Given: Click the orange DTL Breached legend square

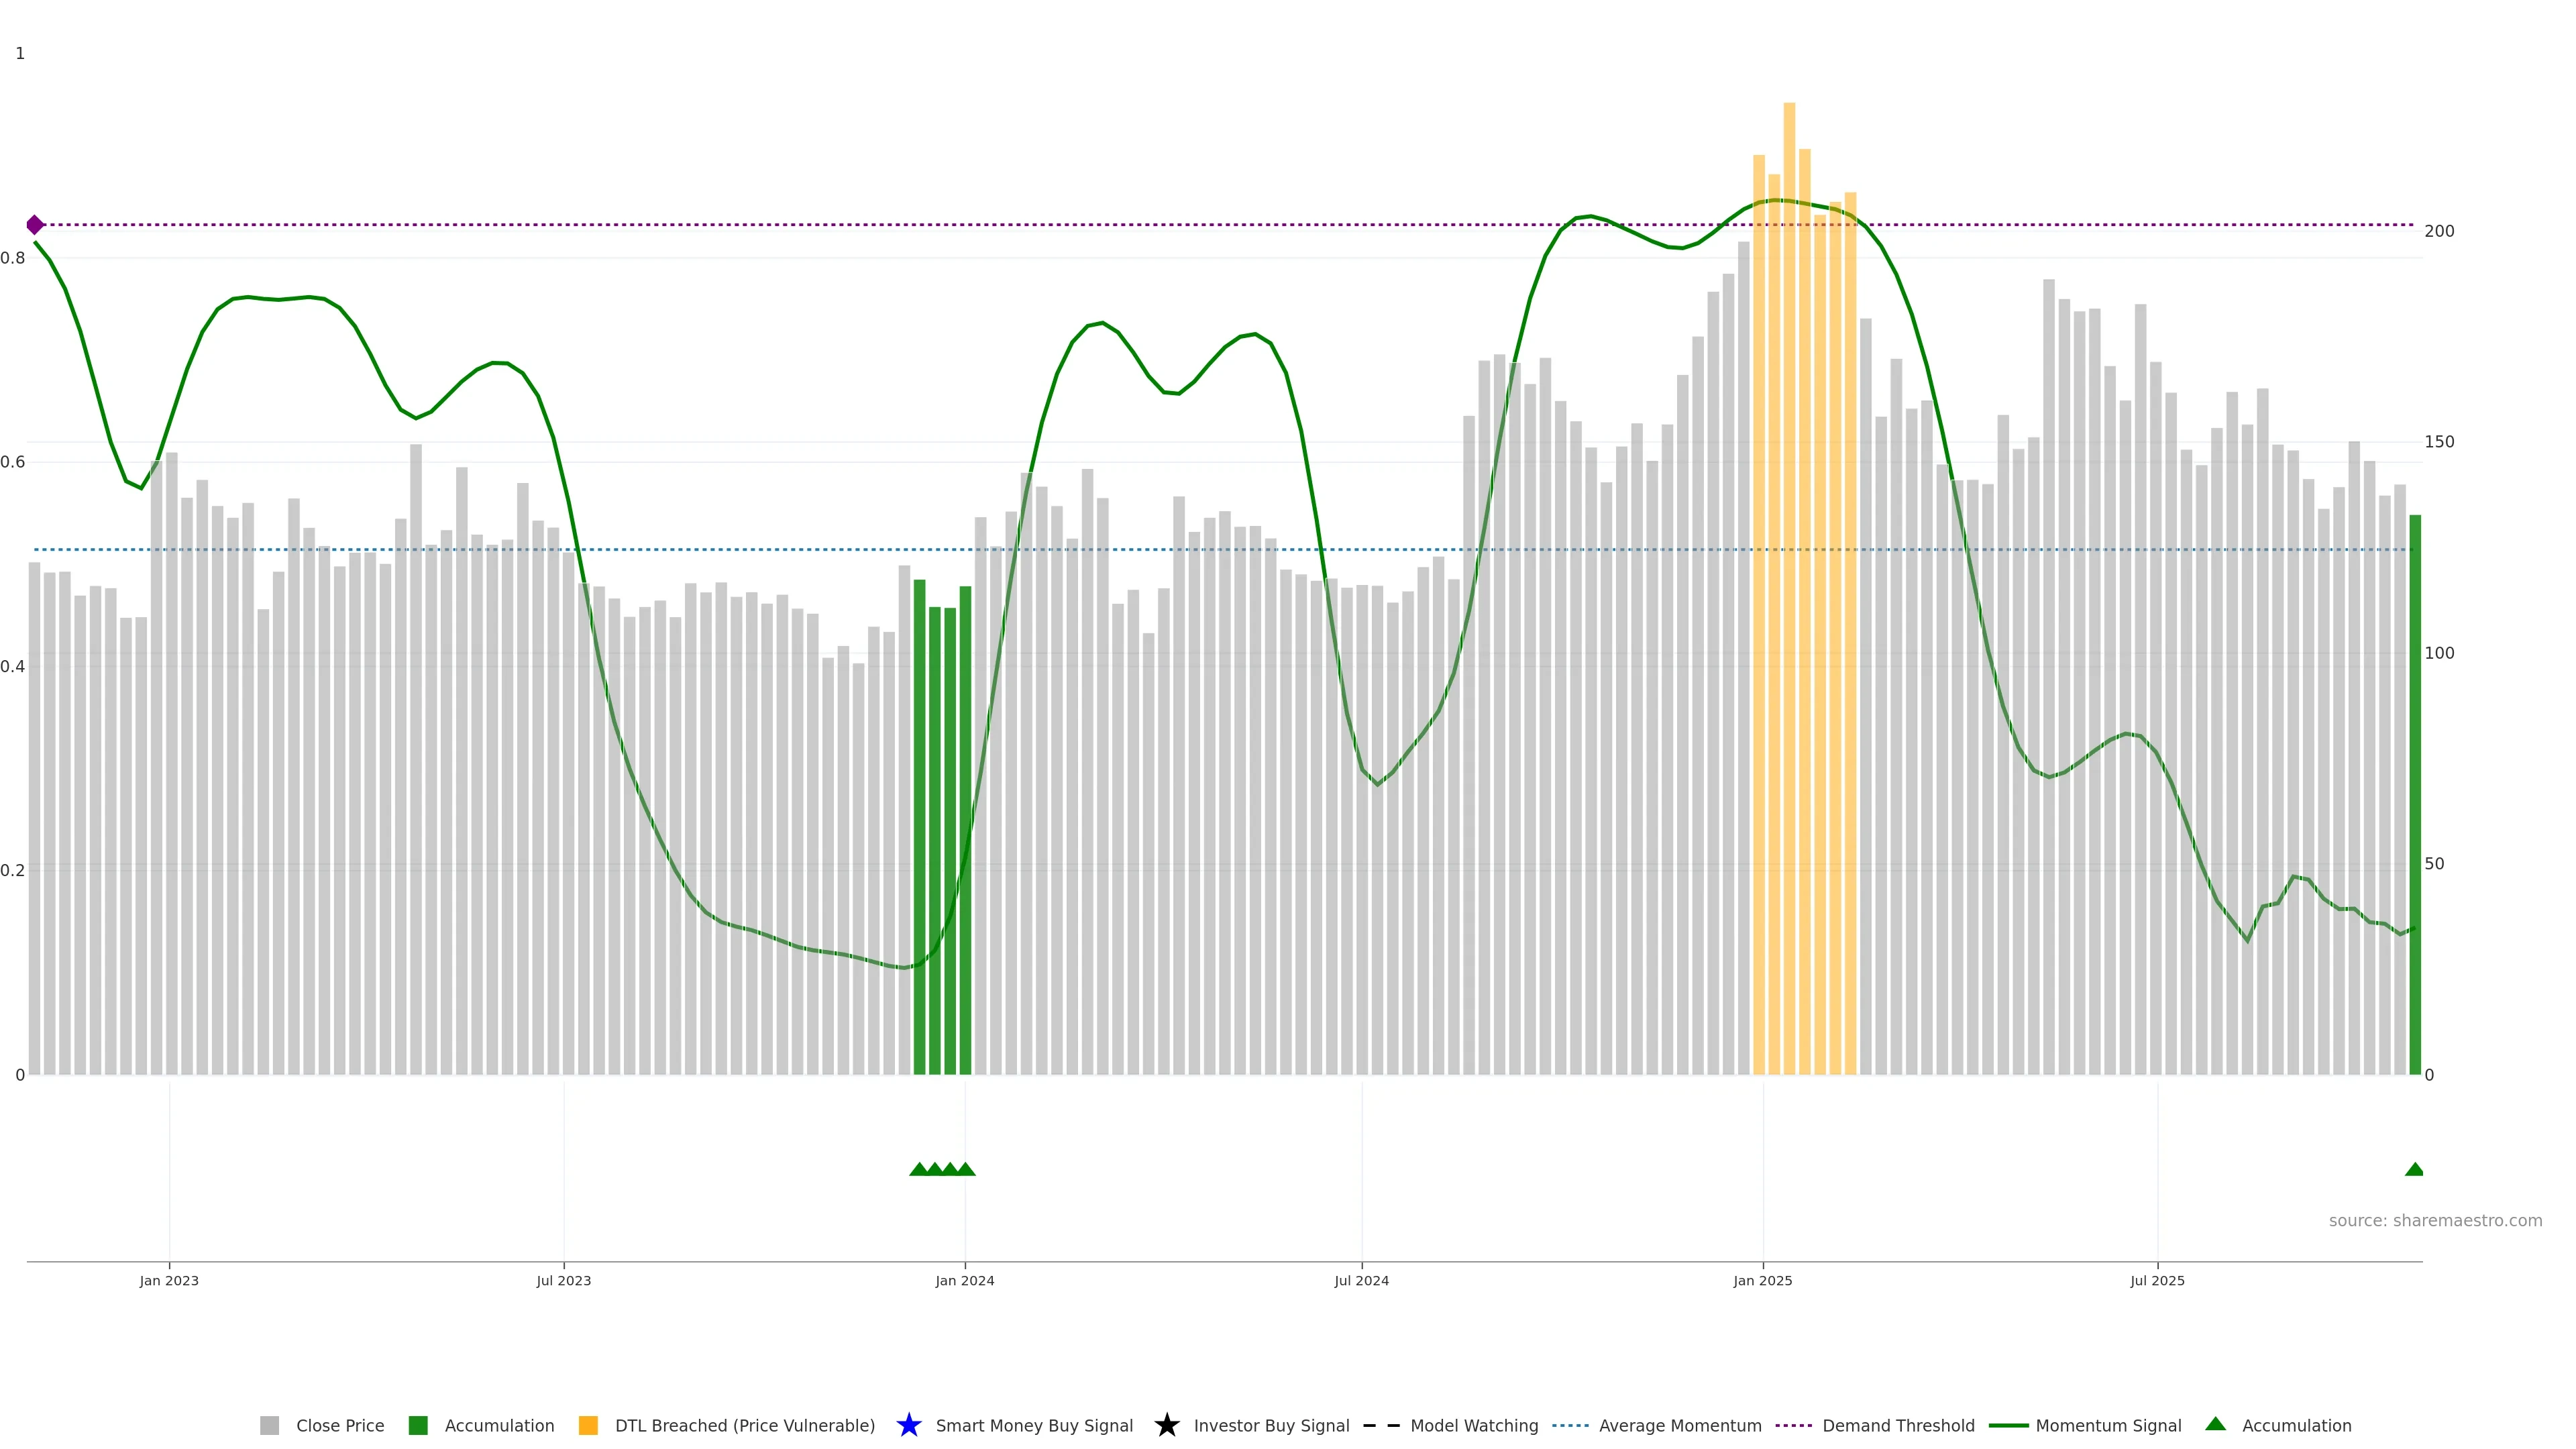Looking at the screenshot, I should [x=588, y=1425].
